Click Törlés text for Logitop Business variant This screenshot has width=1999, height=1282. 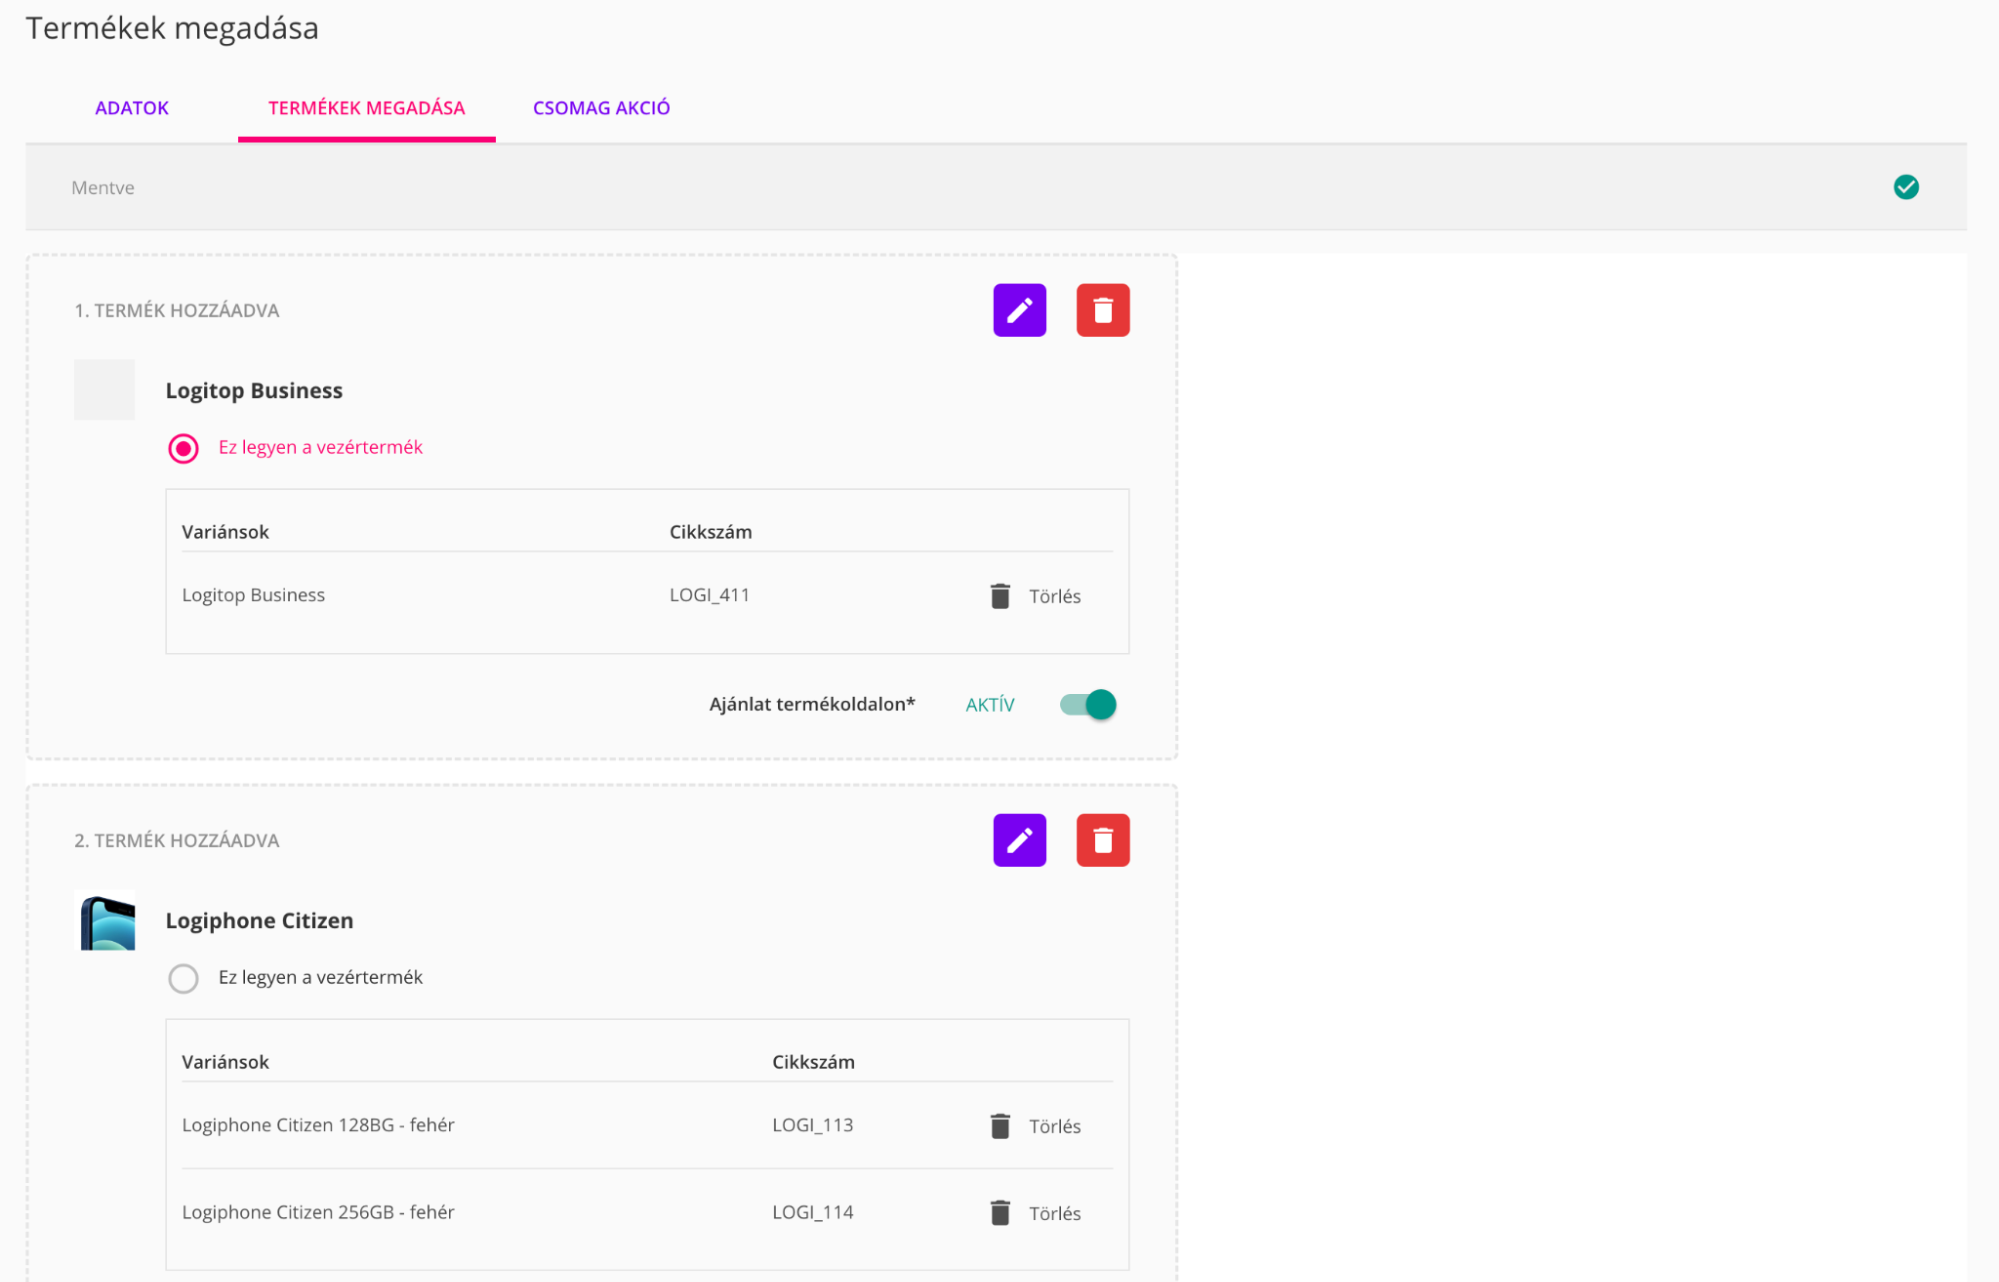click(1054, 597)
